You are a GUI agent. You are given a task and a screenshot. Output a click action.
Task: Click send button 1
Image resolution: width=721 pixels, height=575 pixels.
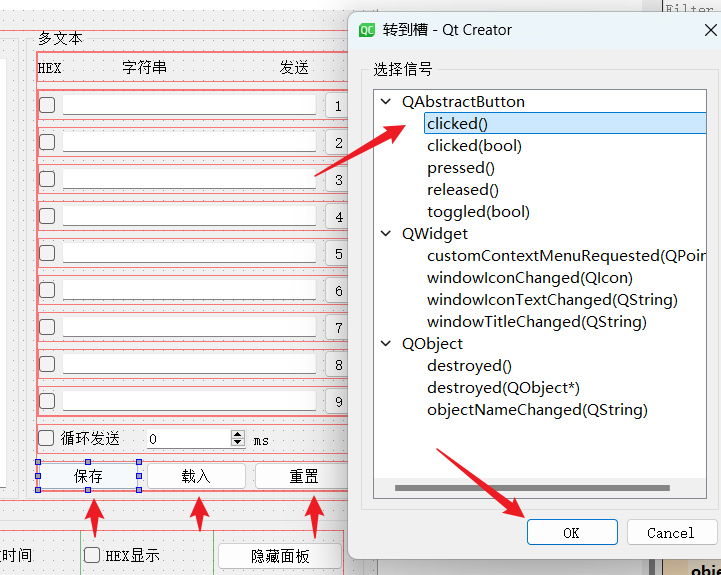pos(338,106)
